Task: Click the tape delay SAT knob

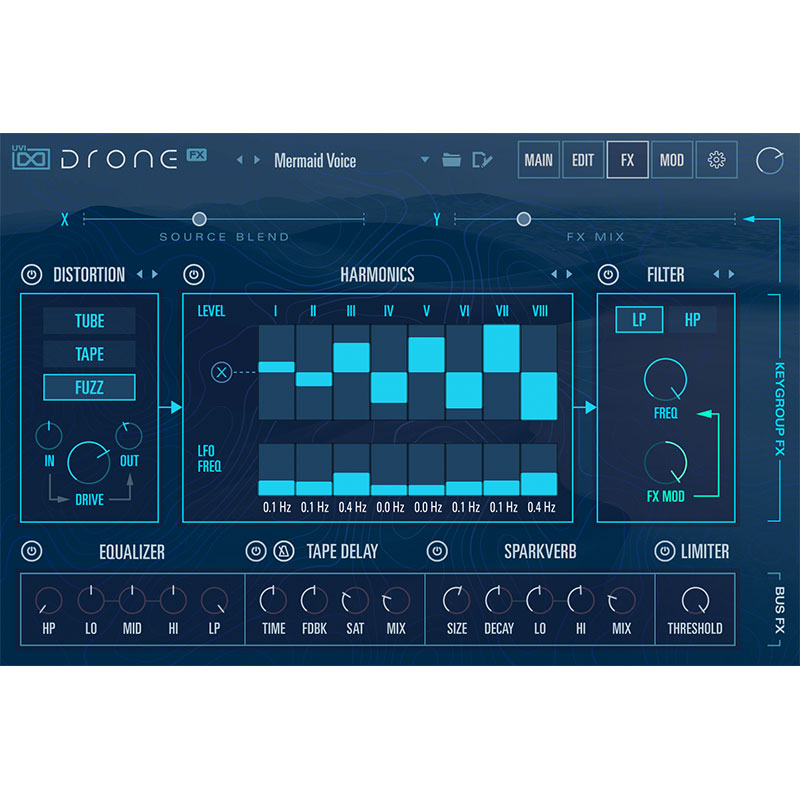Action: (355, 601)
